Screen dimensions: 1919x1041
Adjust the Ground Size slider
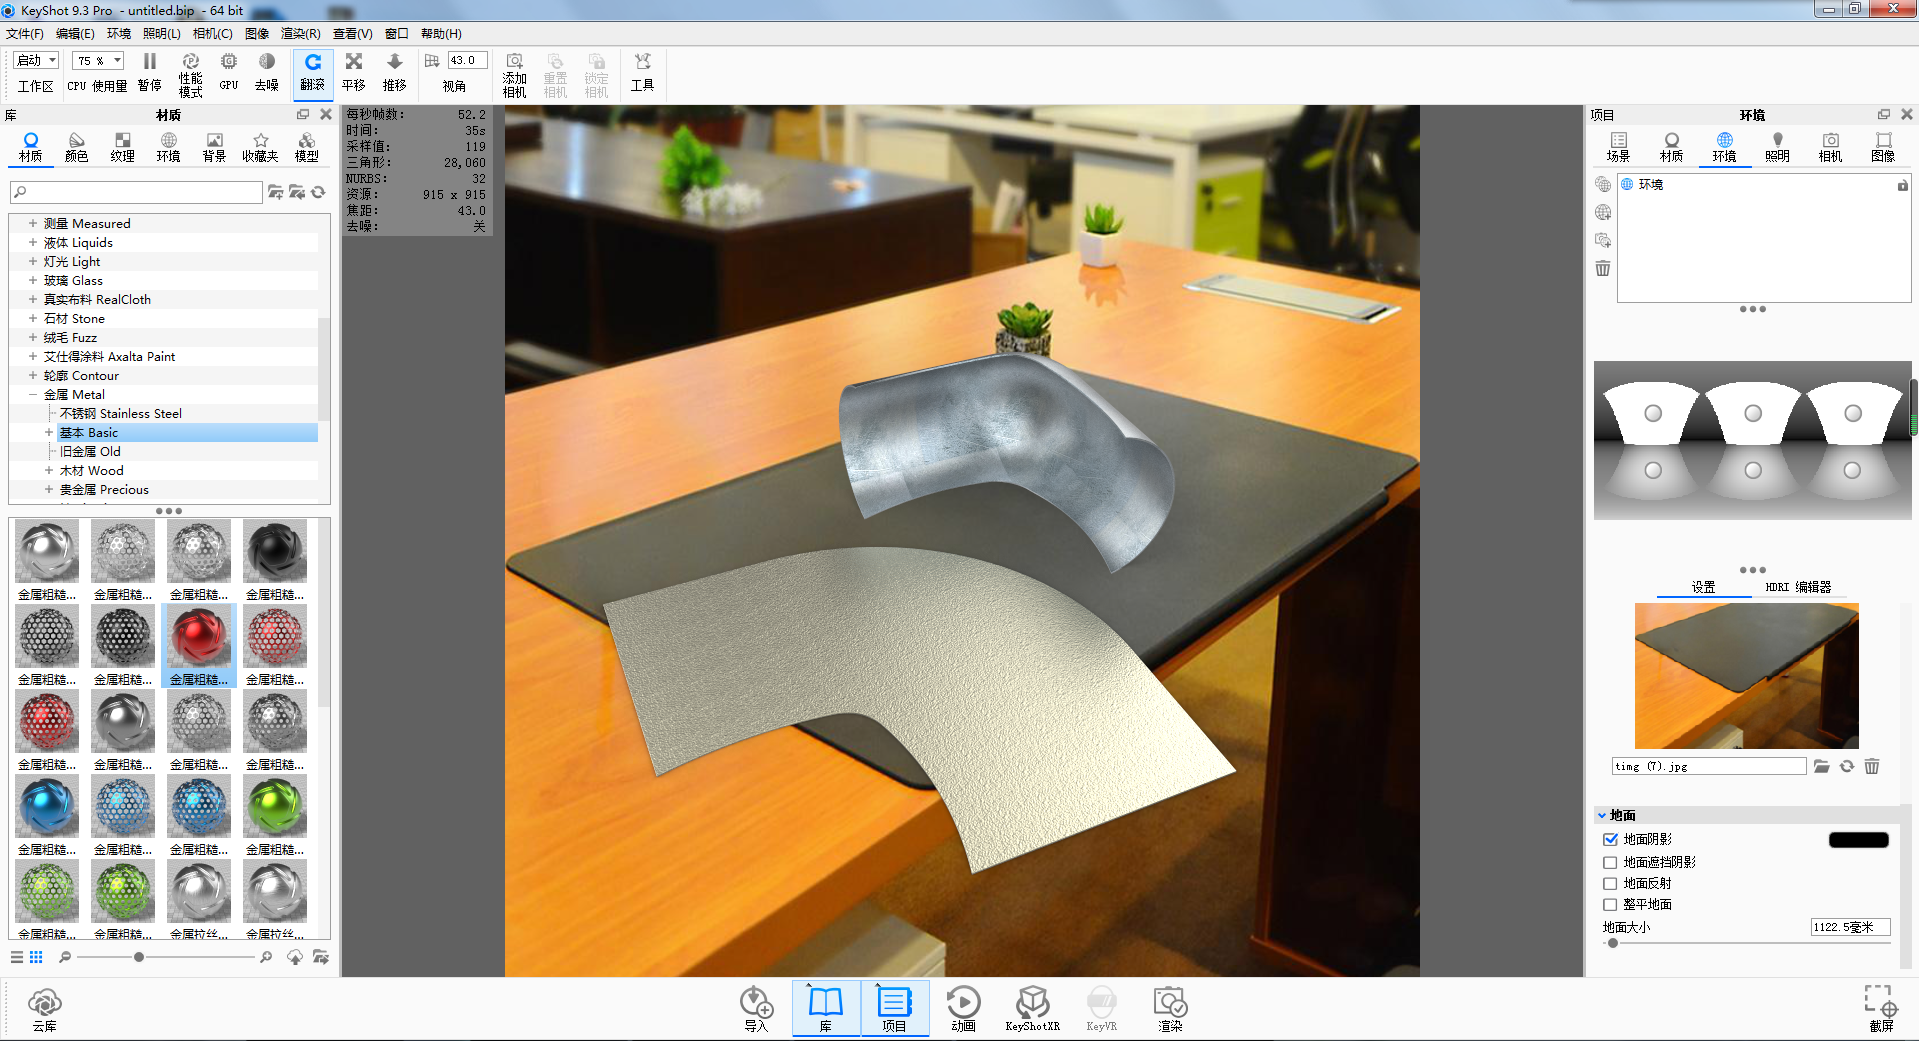[1613, 943]
